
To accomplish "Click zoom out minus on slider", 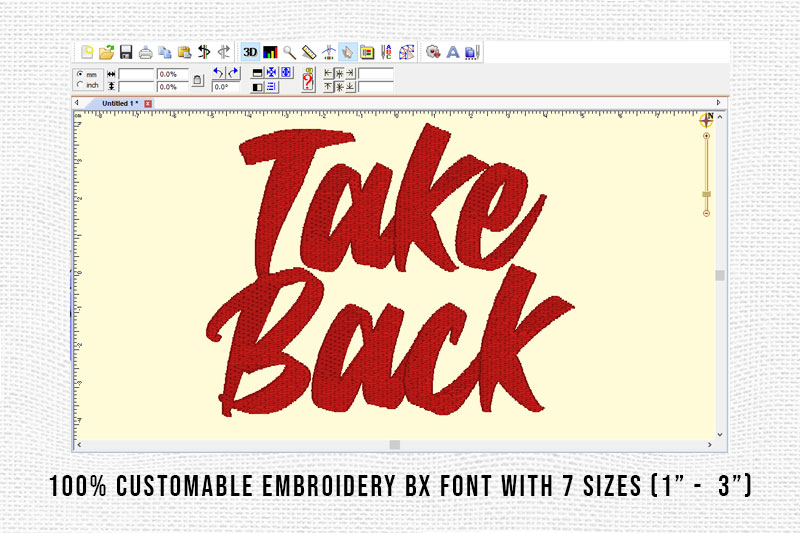I will tap(707, 213).
